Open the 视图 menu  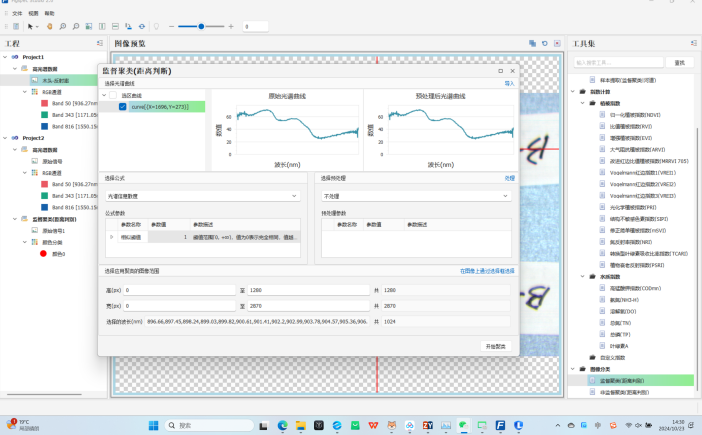tap(33, 13)
